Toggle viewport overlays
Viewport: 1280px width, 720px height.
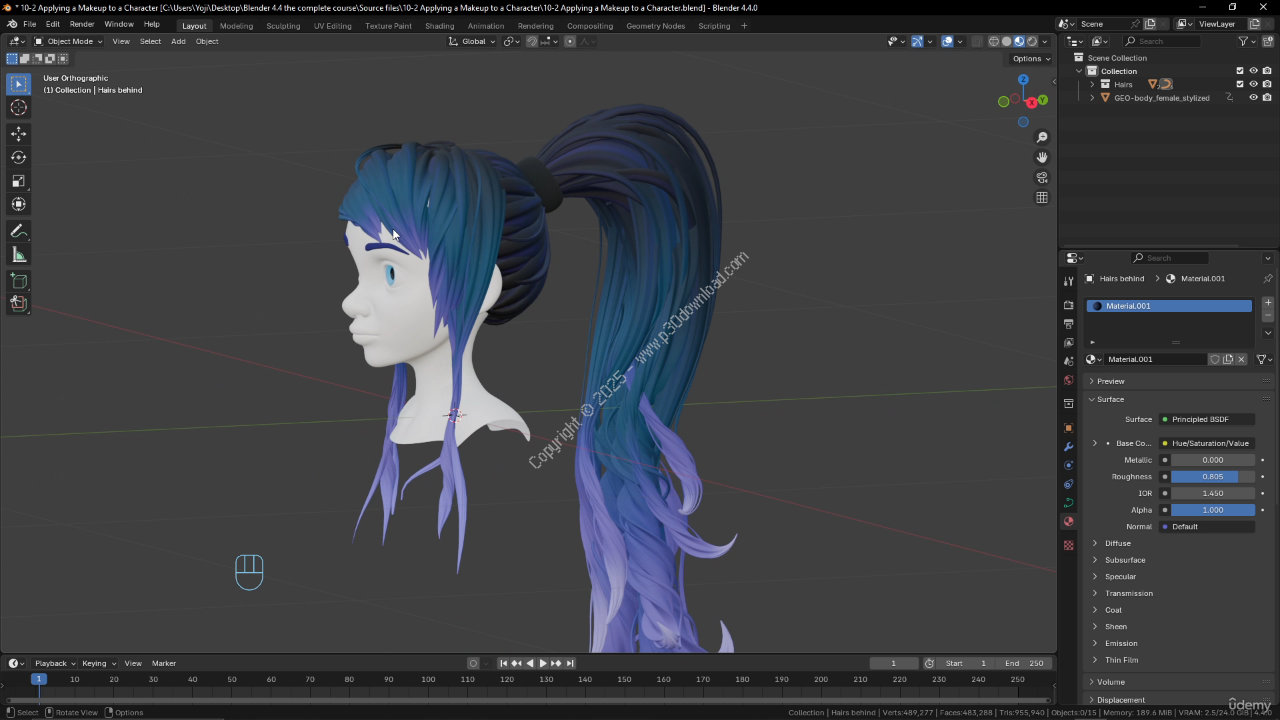(x=947, y=41)
